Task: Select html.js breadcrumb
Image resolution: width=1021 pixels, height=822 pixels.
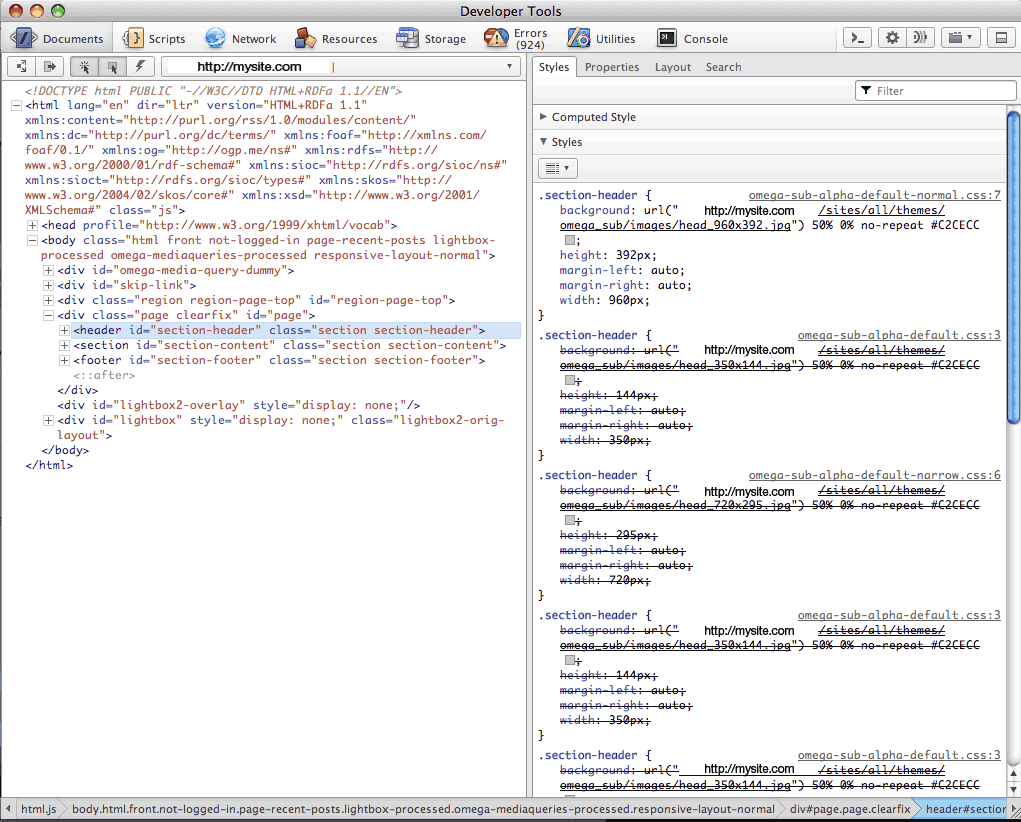Action: 38,809
